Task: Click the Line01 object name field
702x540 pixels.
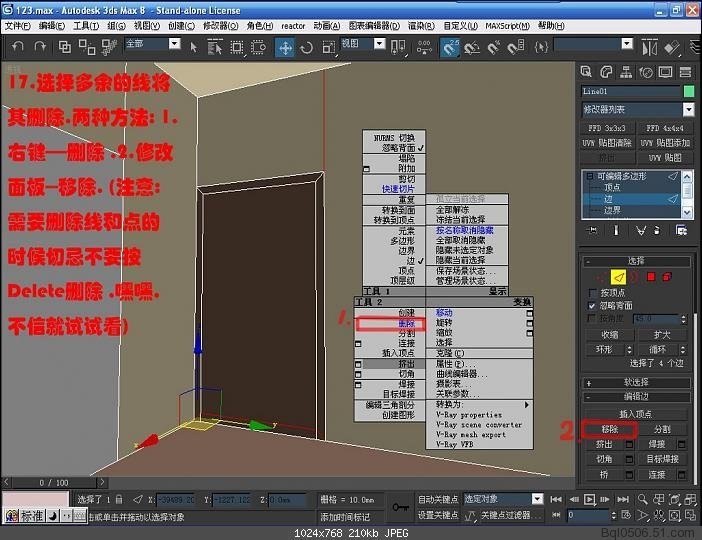Action: (630, 91)
